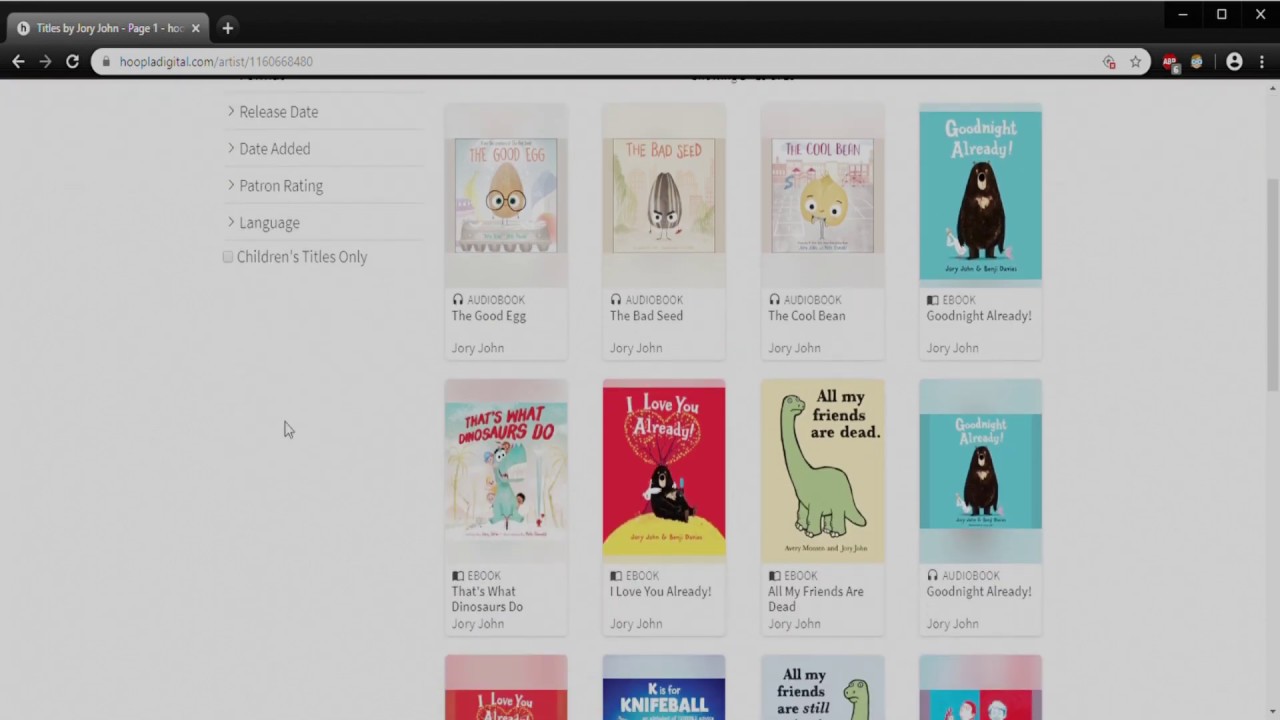Open the Goodnight Already! audiobook title link
1280x720 pixels.
click(x=979, y=592)
